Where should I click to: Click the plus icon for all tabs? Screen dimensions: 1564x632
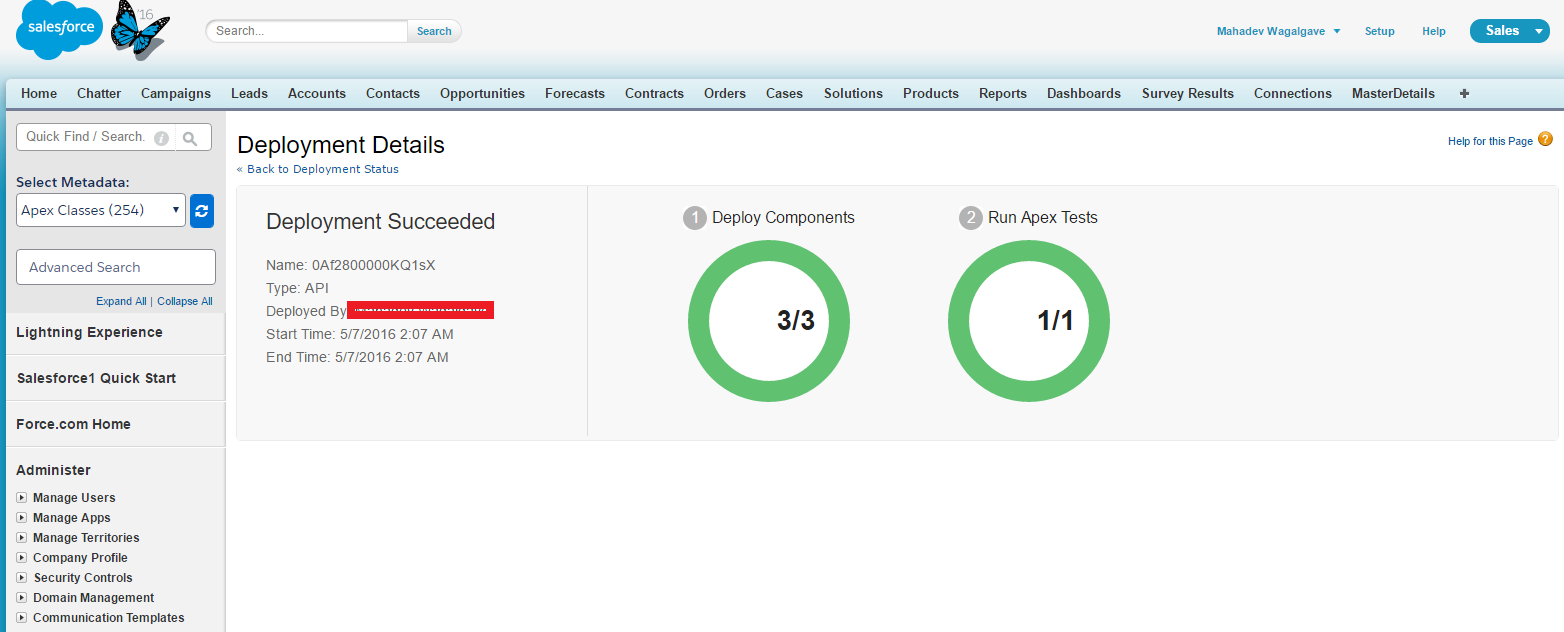click(x=1465, y=93)
